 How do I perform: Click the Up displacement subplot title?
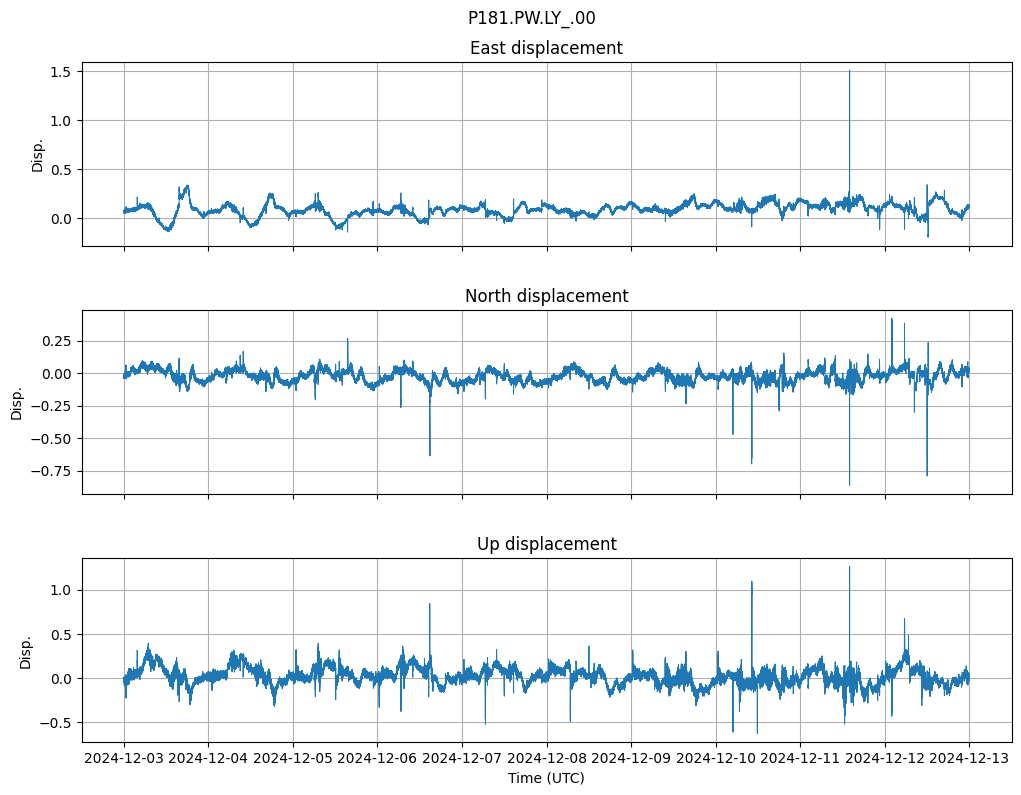click(546, 544)
